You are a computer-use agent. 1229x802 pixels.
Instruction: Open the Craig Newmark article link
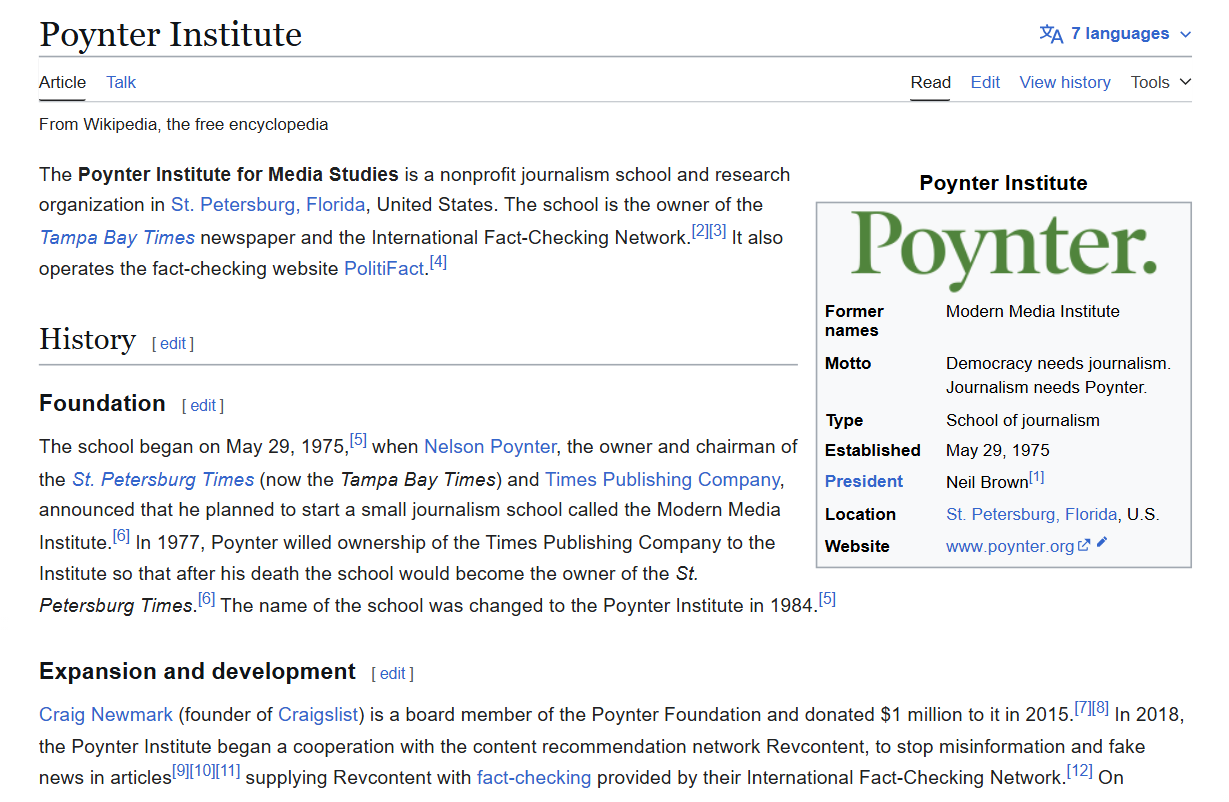coord(106,714)
